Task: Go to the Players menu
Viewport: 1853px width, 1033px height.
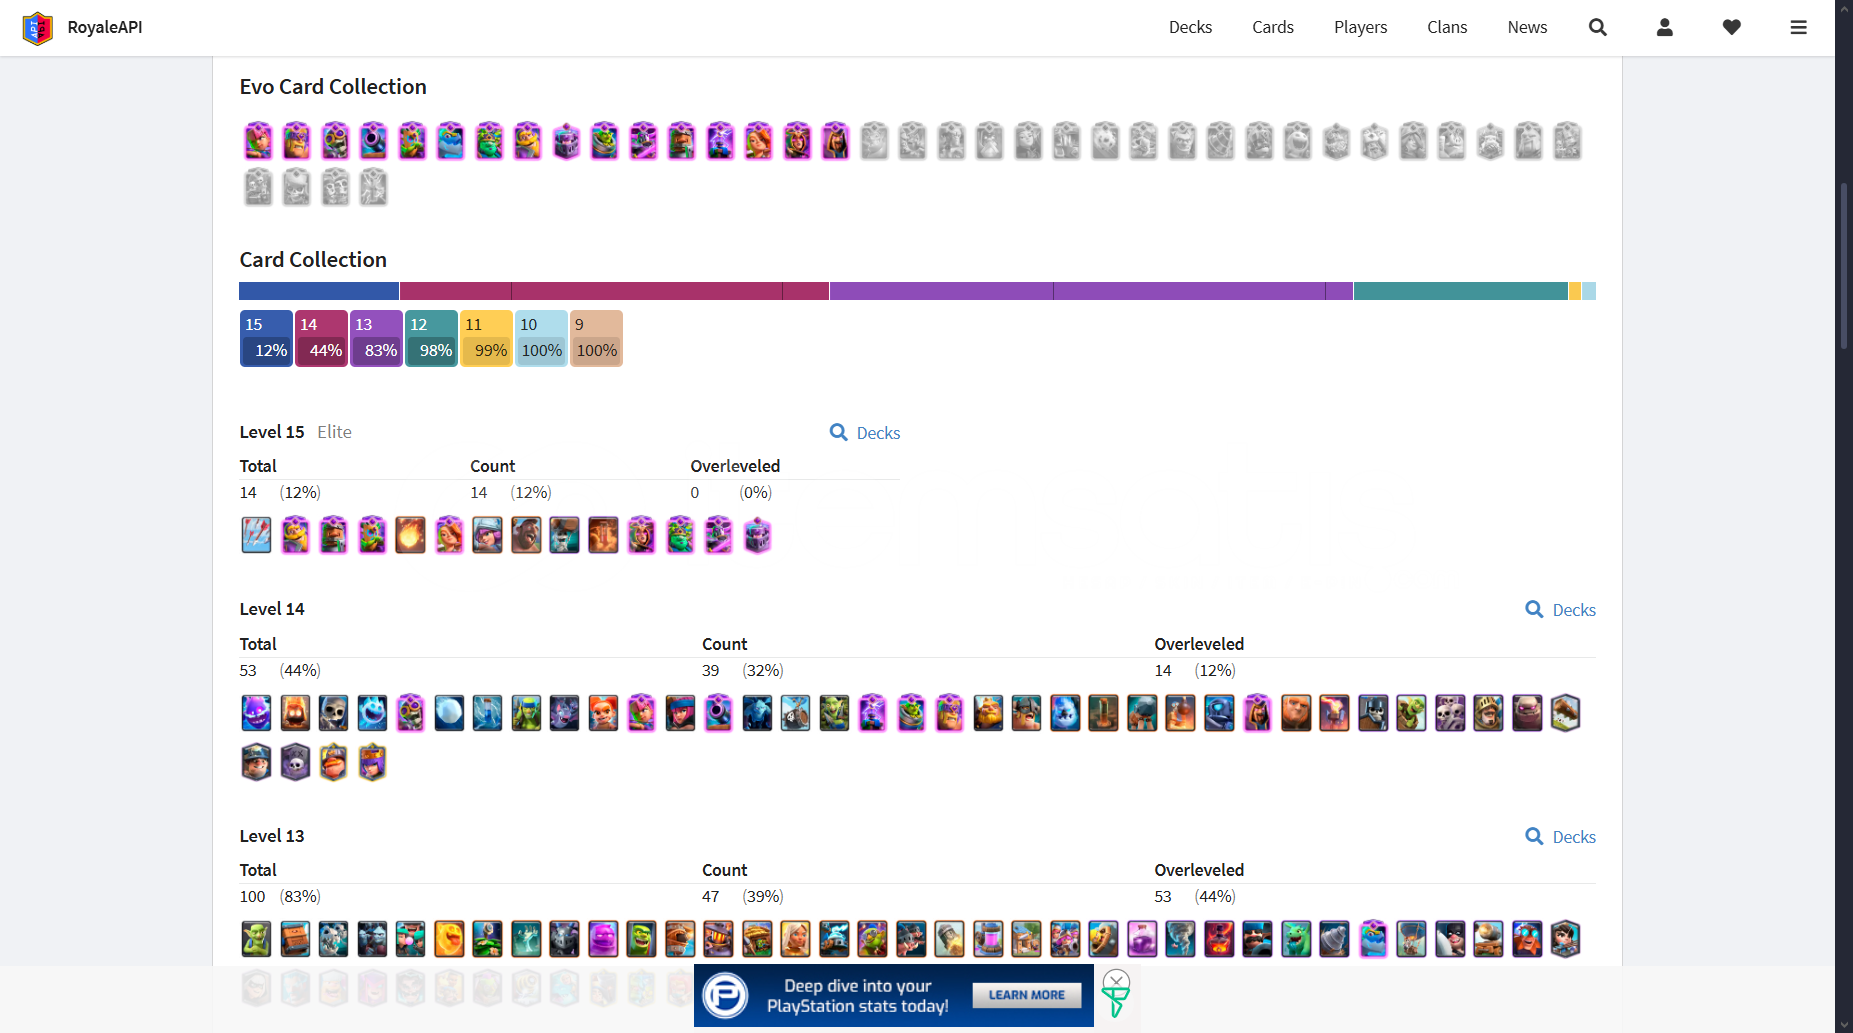Action: click(x=1360, y=27)
